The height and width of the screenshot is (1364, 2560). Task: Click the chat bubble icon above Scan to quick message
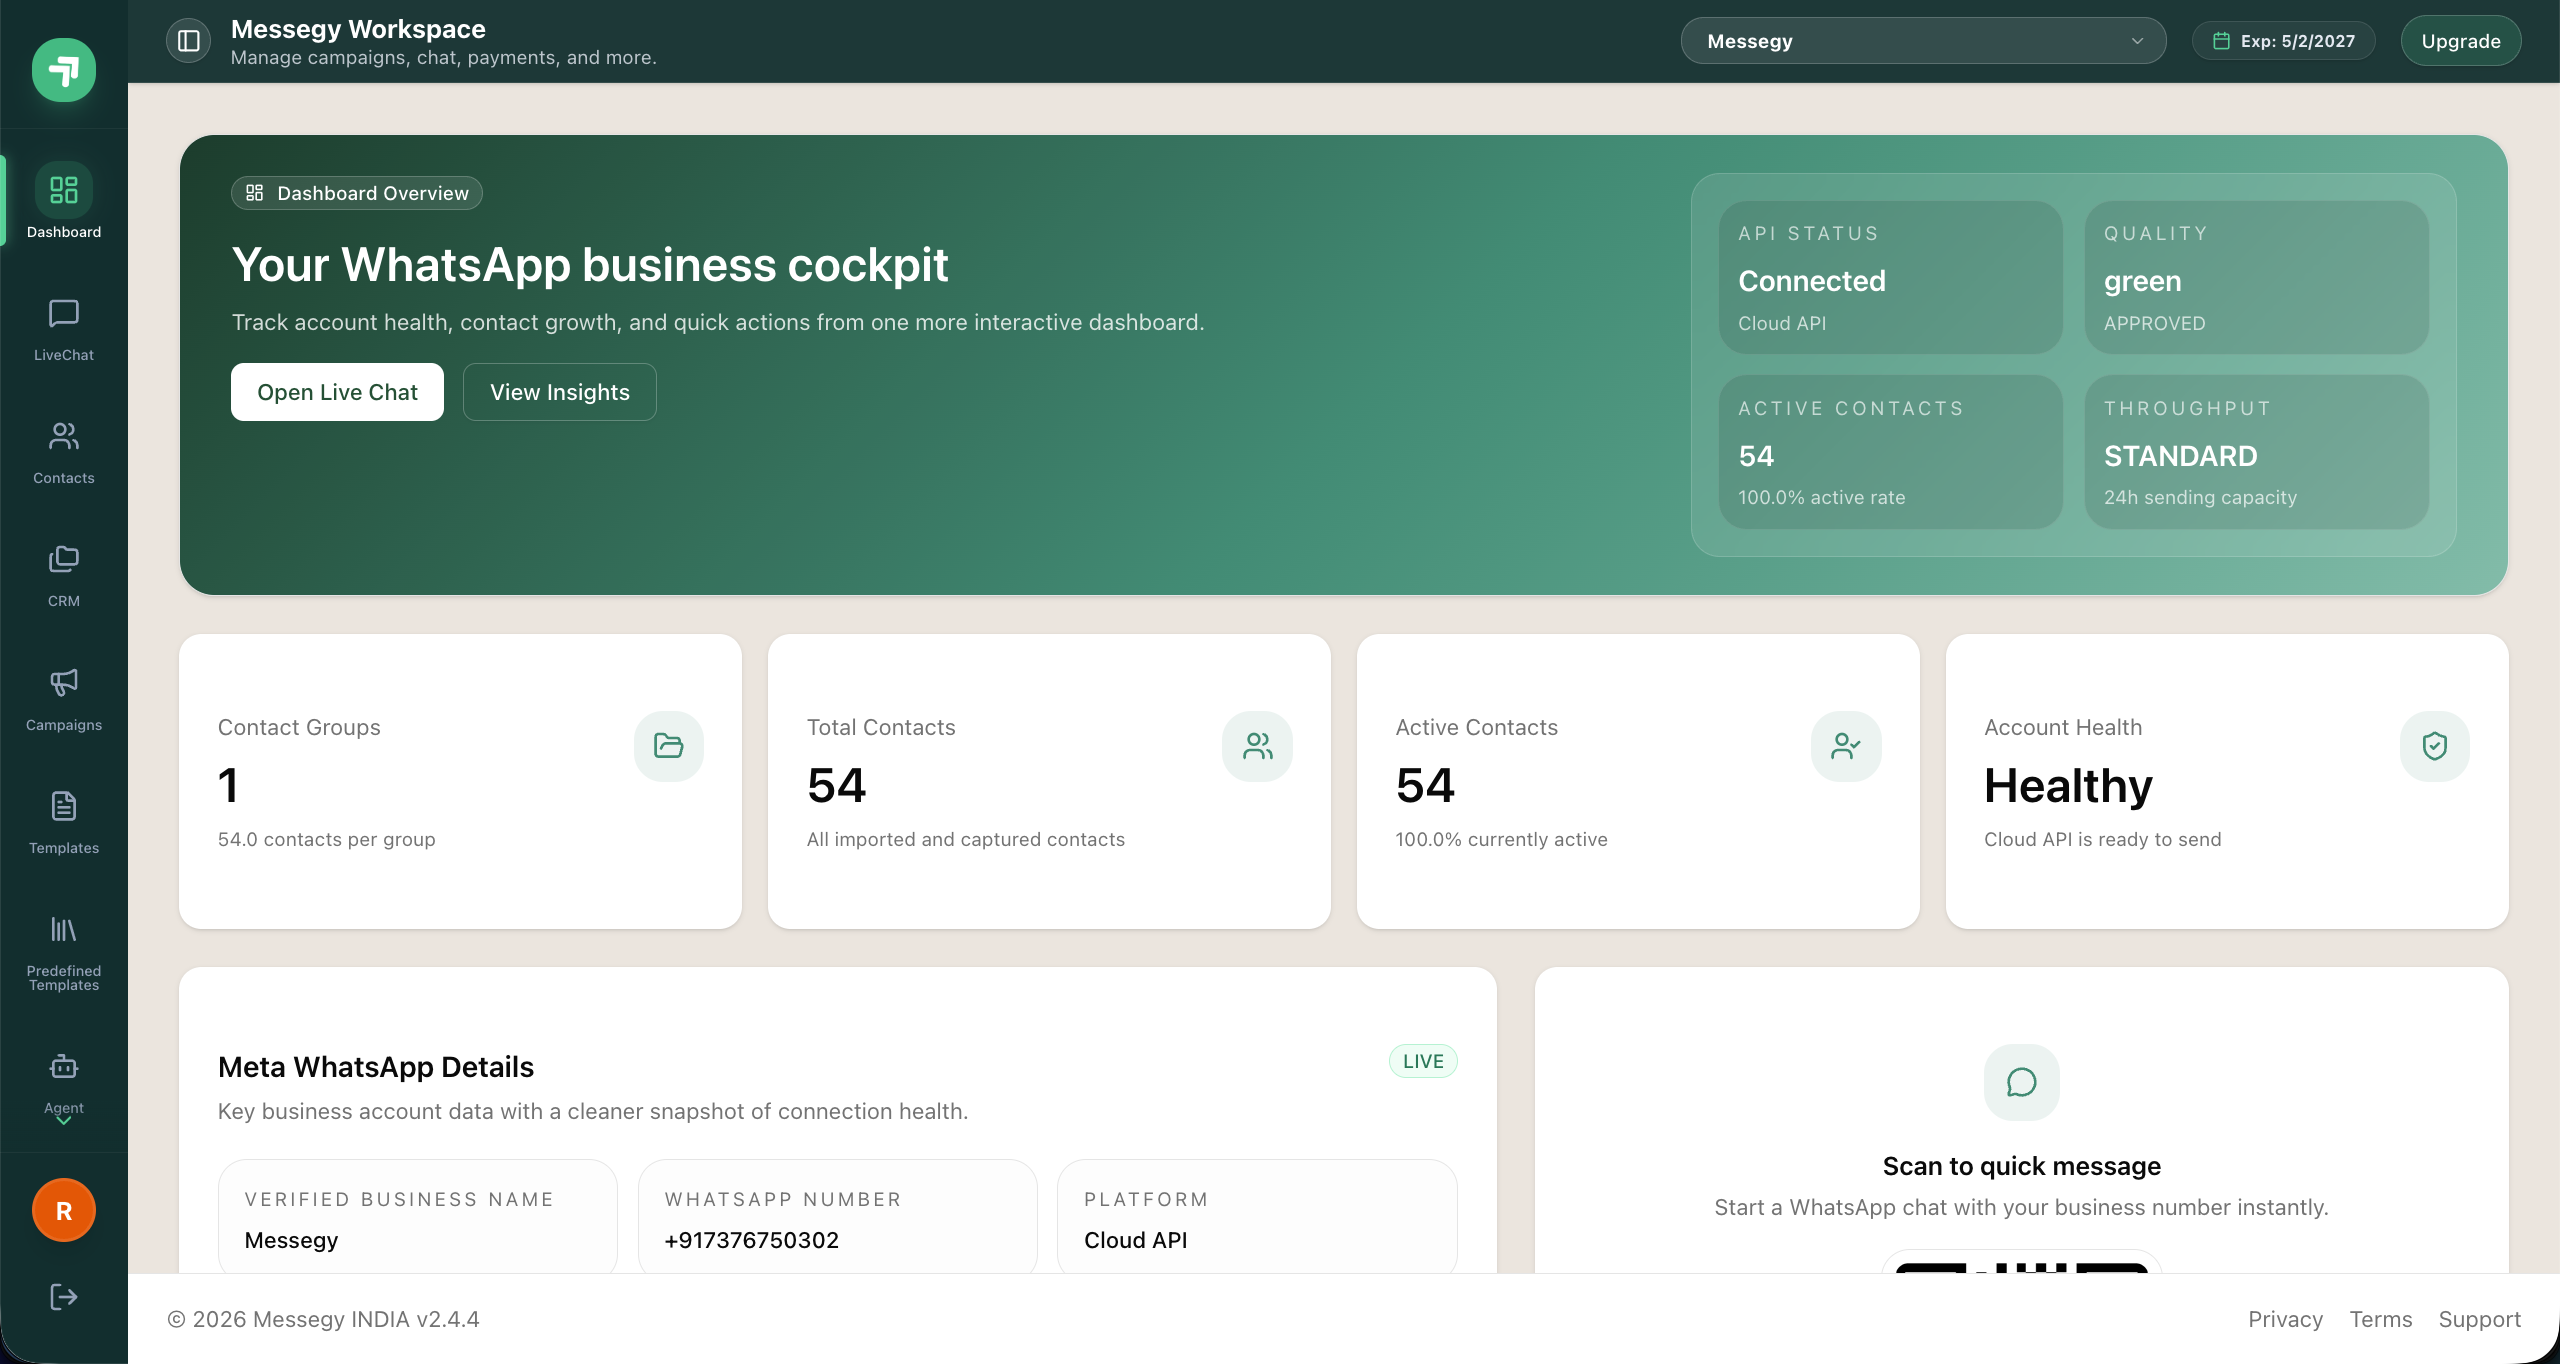pos(2022,1082)
